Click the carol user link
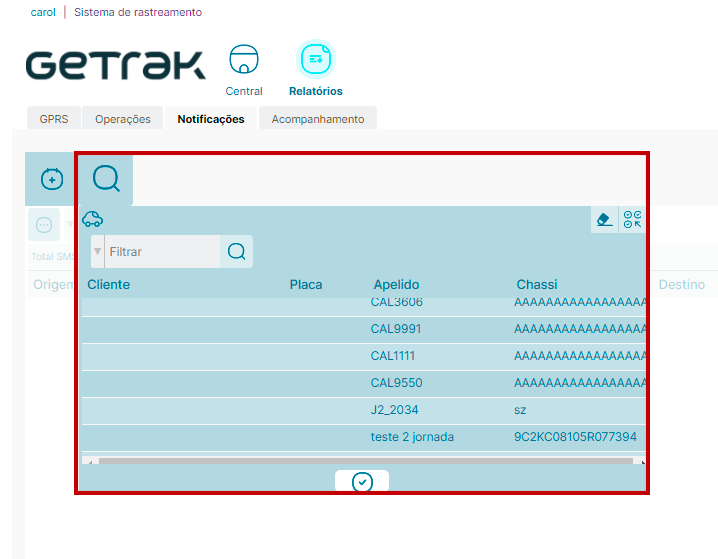 click(x=43, y=12)
